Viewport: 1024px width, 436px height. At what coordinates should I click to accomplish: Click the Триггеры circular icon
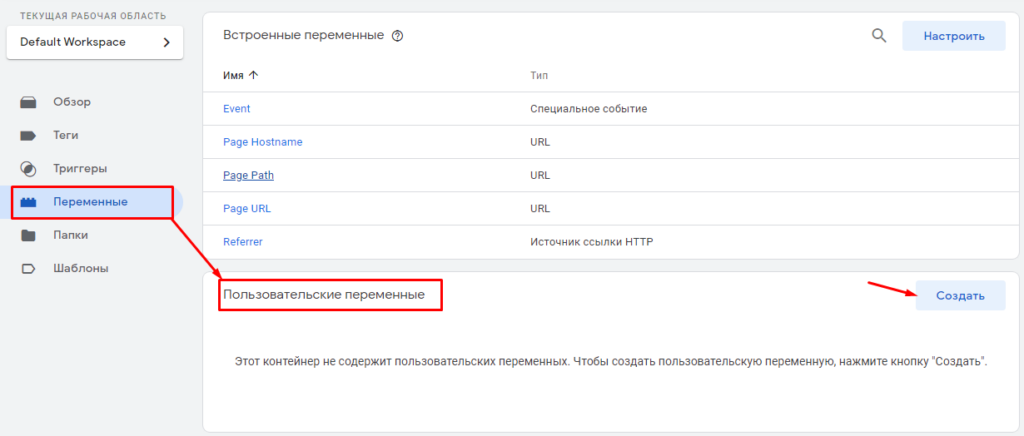click(x=28, y=169)
